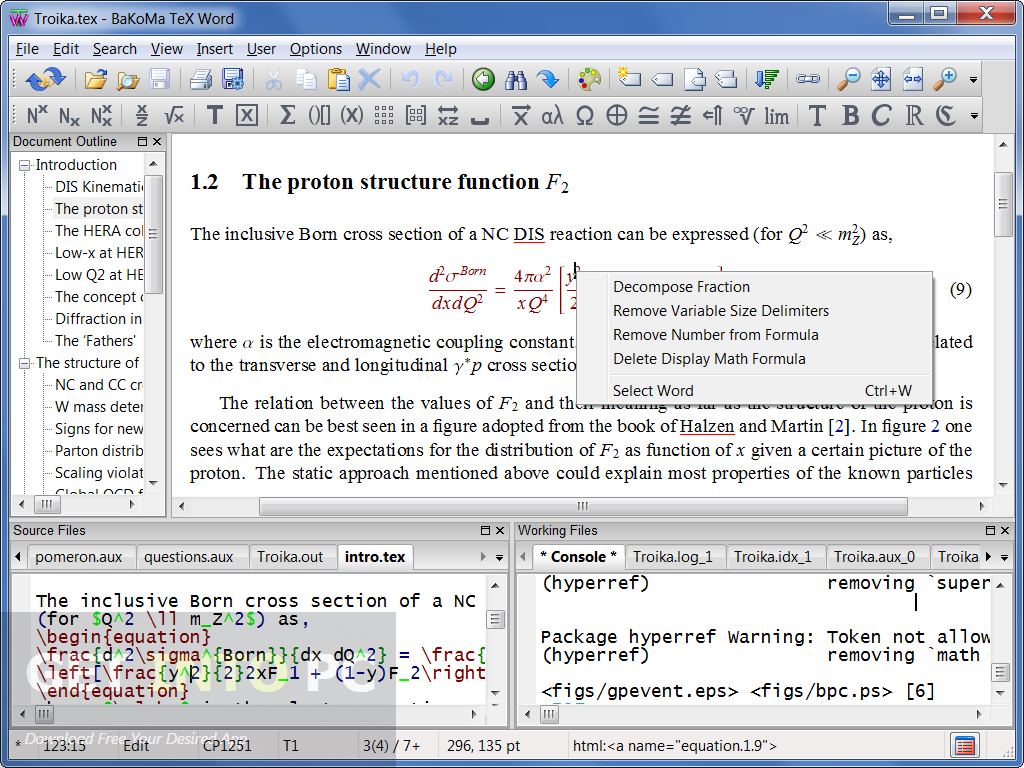This screenshot has width=1024, height=768.
Task: Click the chain link icon
Action: (x=808, y=80)
